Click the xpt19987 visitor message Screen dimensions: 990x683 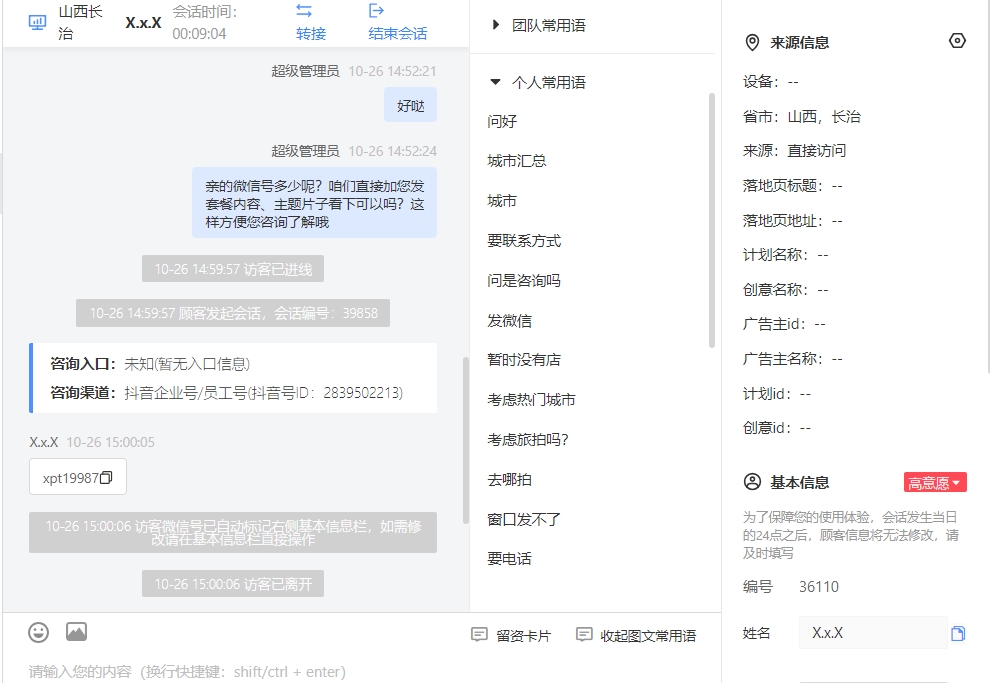[78, 477]
